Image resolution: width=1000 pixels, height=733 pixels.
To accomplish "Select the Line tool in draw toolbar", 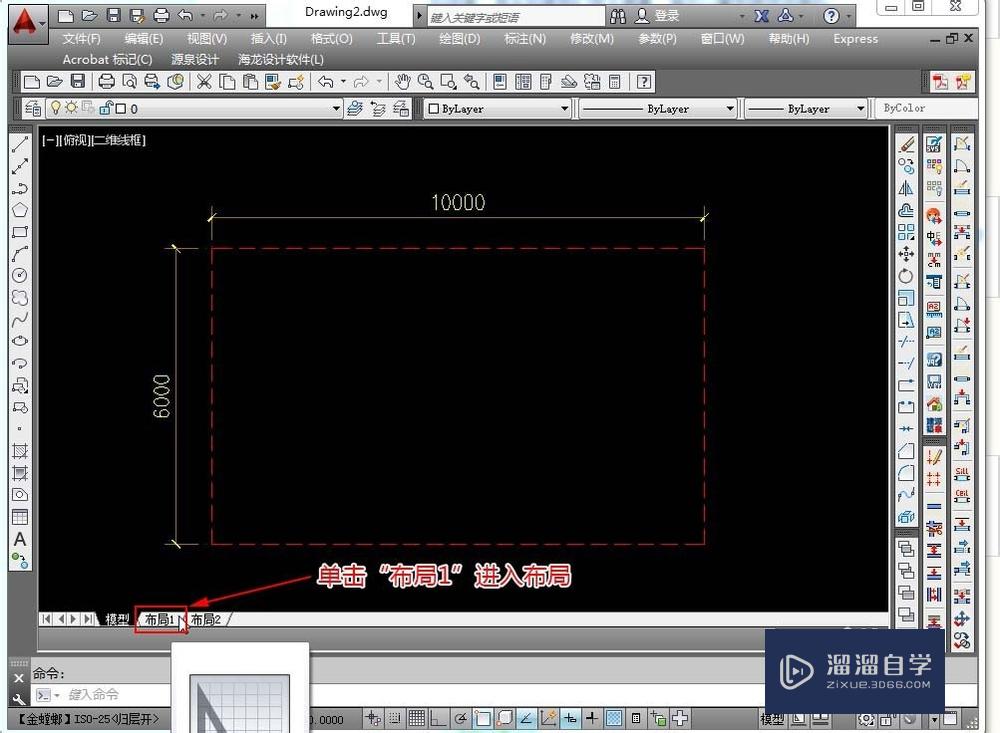I will tap(20, 145).
